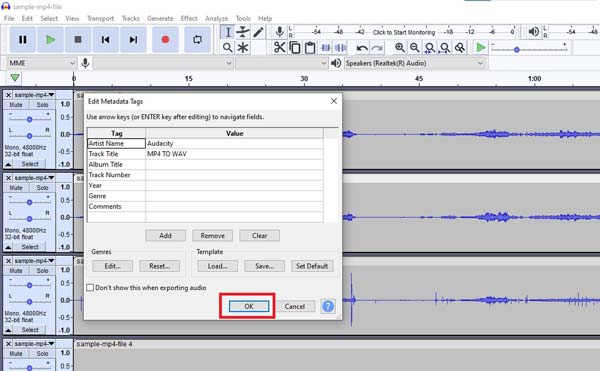Select the Envelope tool
The image size is (600, 371).
click(243, 32)
